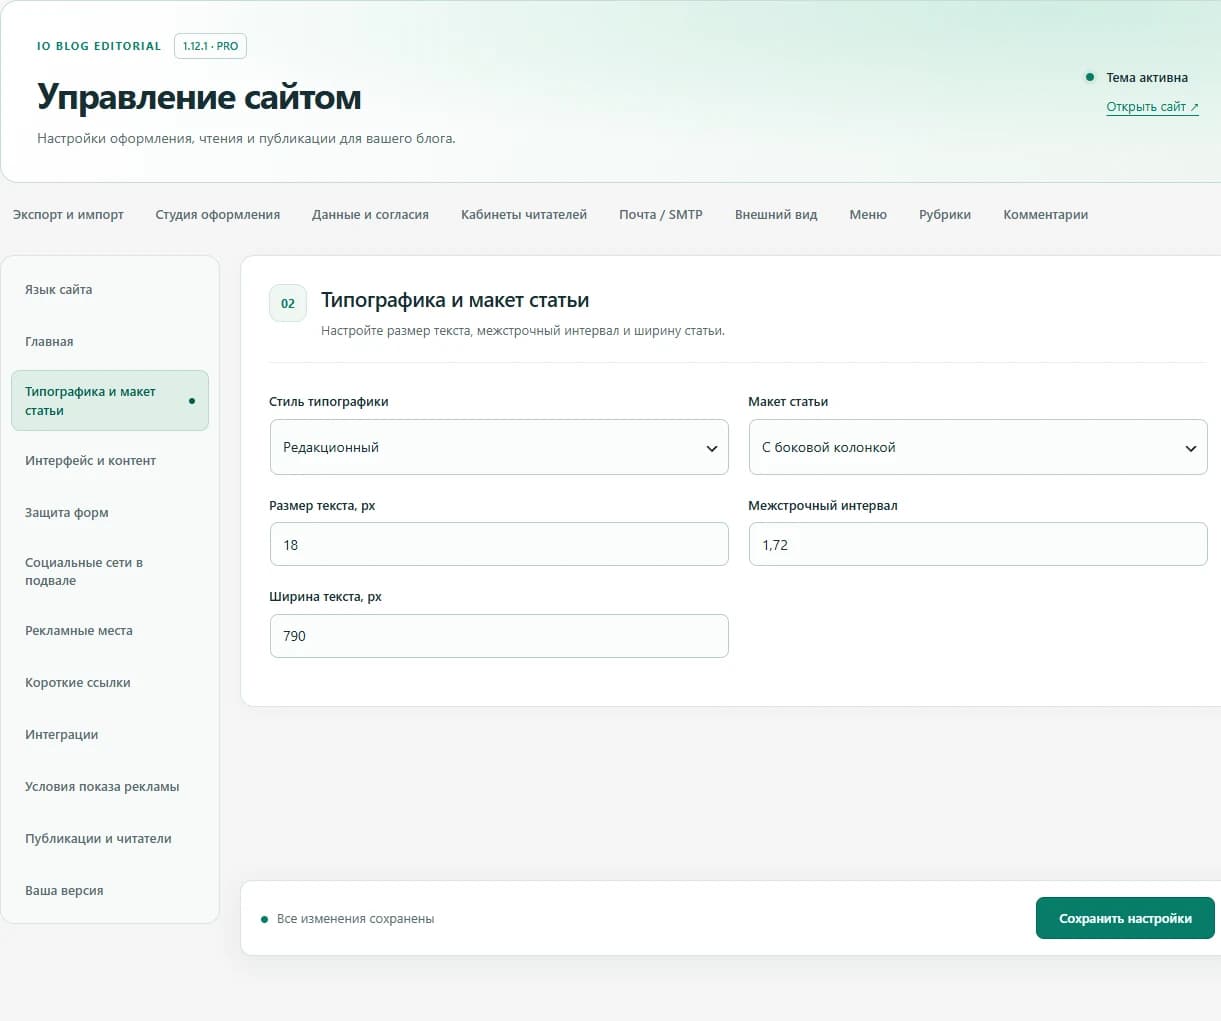Open the Экспорт и импорт tab
The width and height of the screenshot is (1221, 1021).
(x=68, y=214)
